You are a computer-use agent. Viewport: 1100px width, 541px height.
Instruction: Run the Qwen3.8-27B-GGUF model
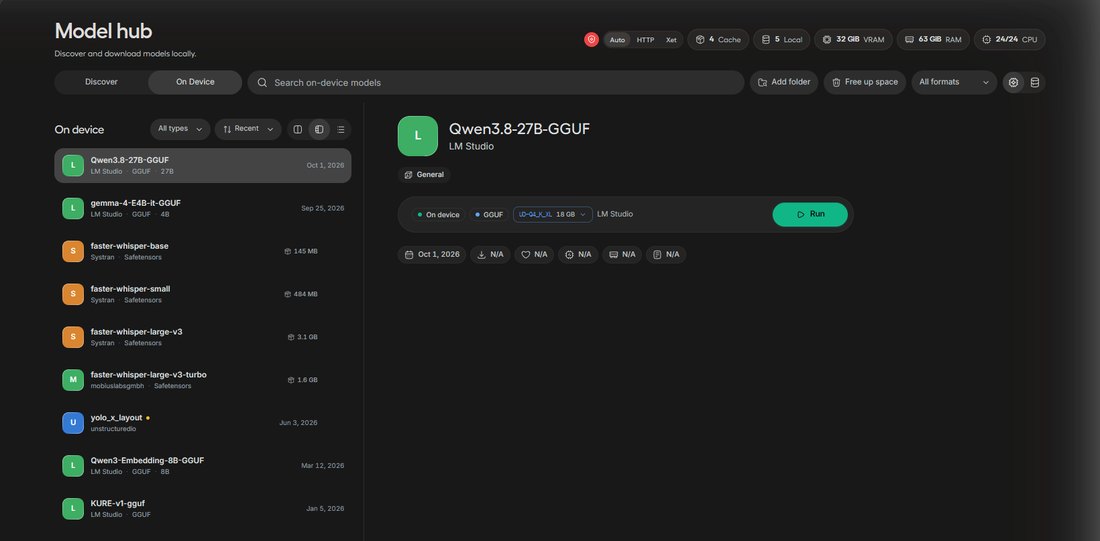point(810,214)
